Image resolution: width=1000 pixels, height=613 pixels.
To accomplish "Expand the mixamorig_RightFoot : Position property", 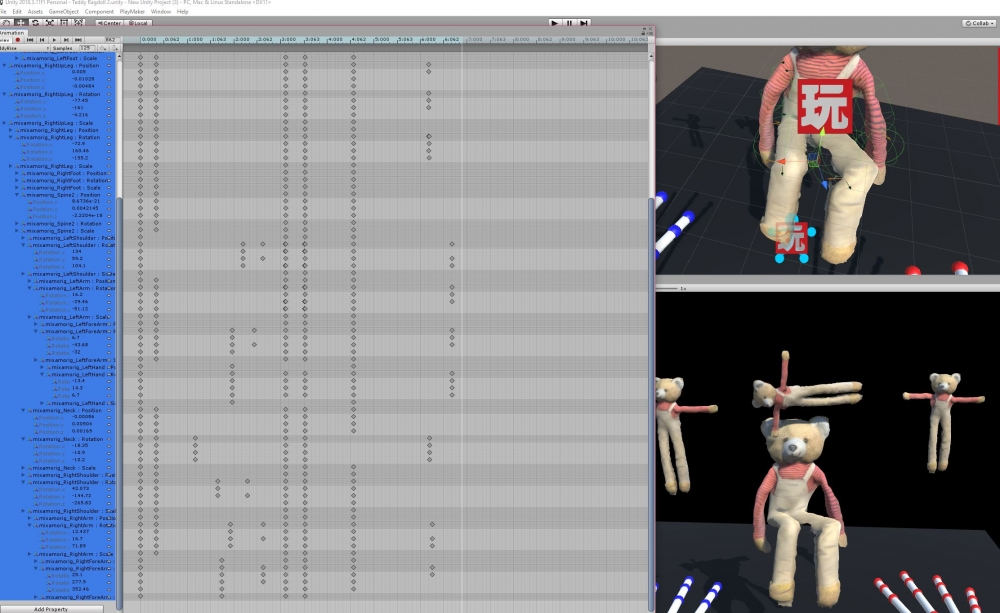I will pos(17,173).
